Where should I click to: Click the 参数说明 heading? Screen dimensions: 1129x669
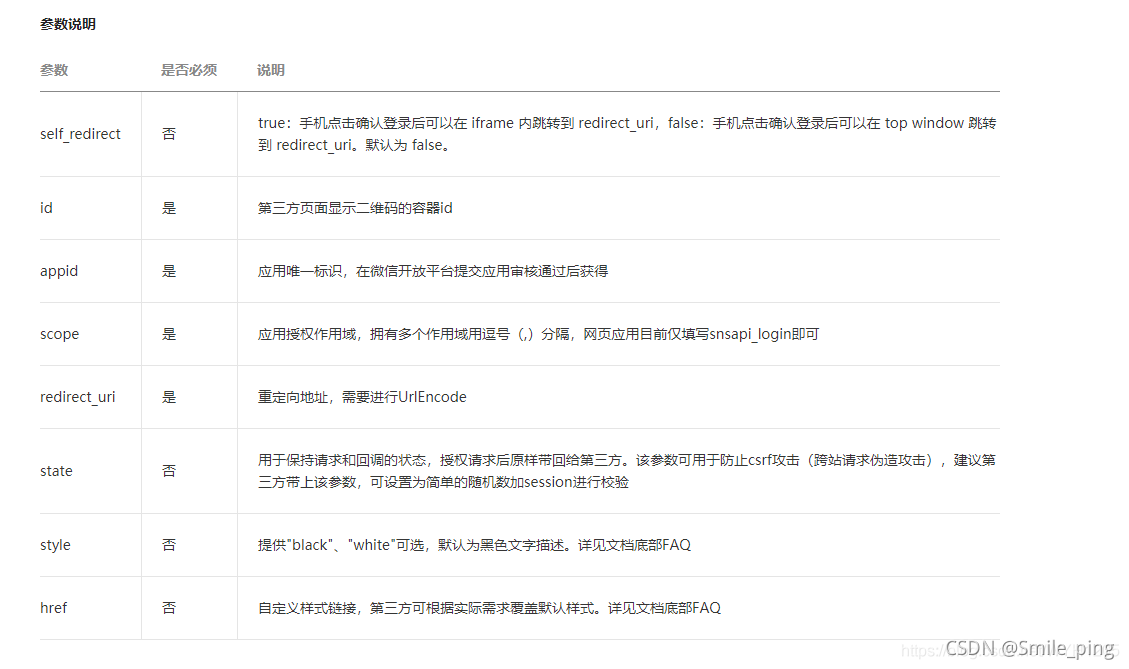[x=68, y=24]
